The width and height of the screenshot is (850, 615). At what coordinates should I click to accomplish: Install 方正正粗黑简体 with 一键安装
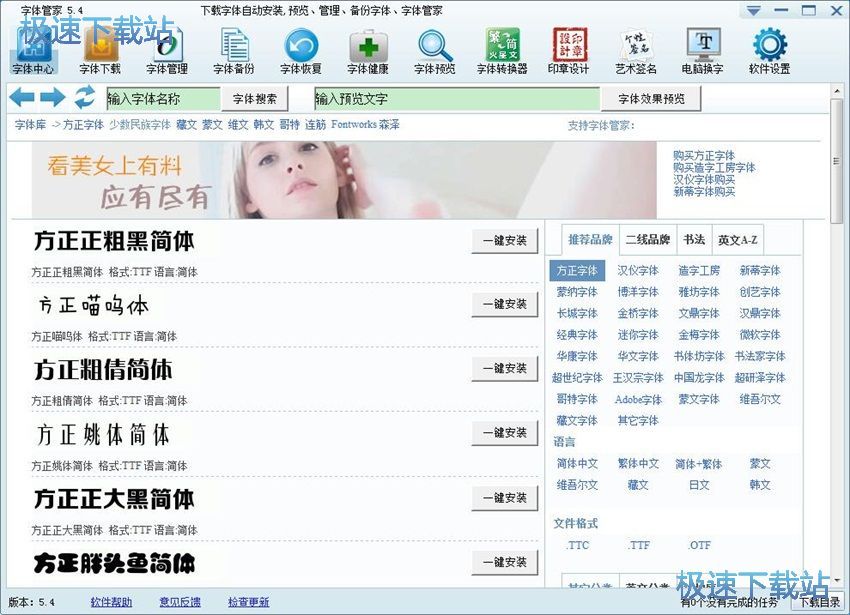505,241
